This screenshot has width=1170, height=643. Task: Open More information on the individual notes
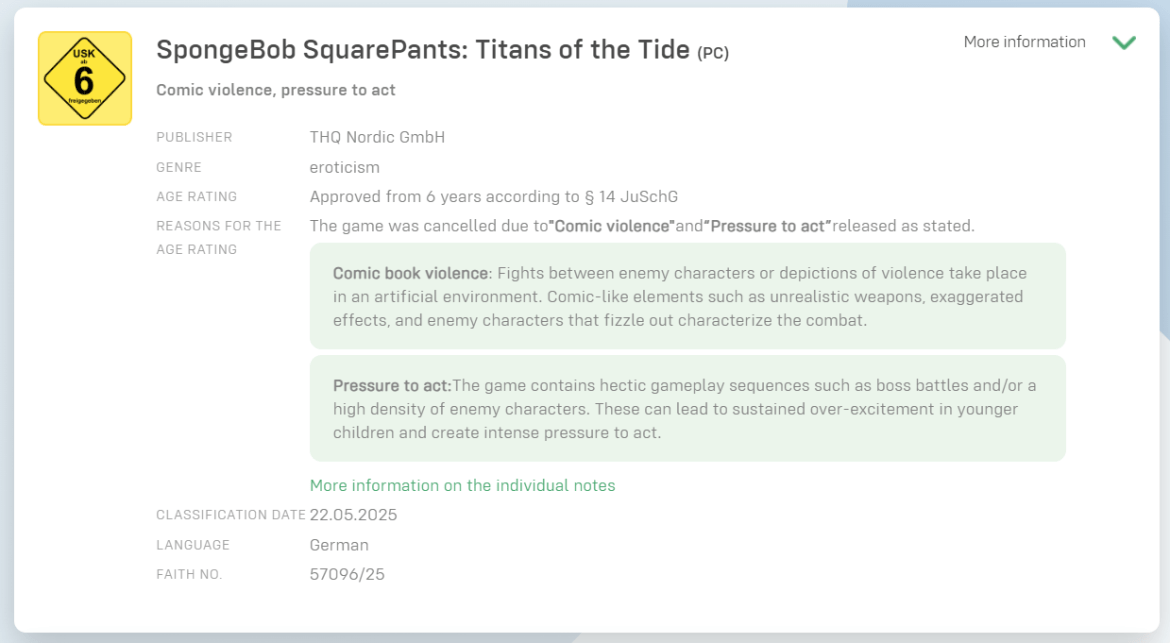(x=462, y=485)
